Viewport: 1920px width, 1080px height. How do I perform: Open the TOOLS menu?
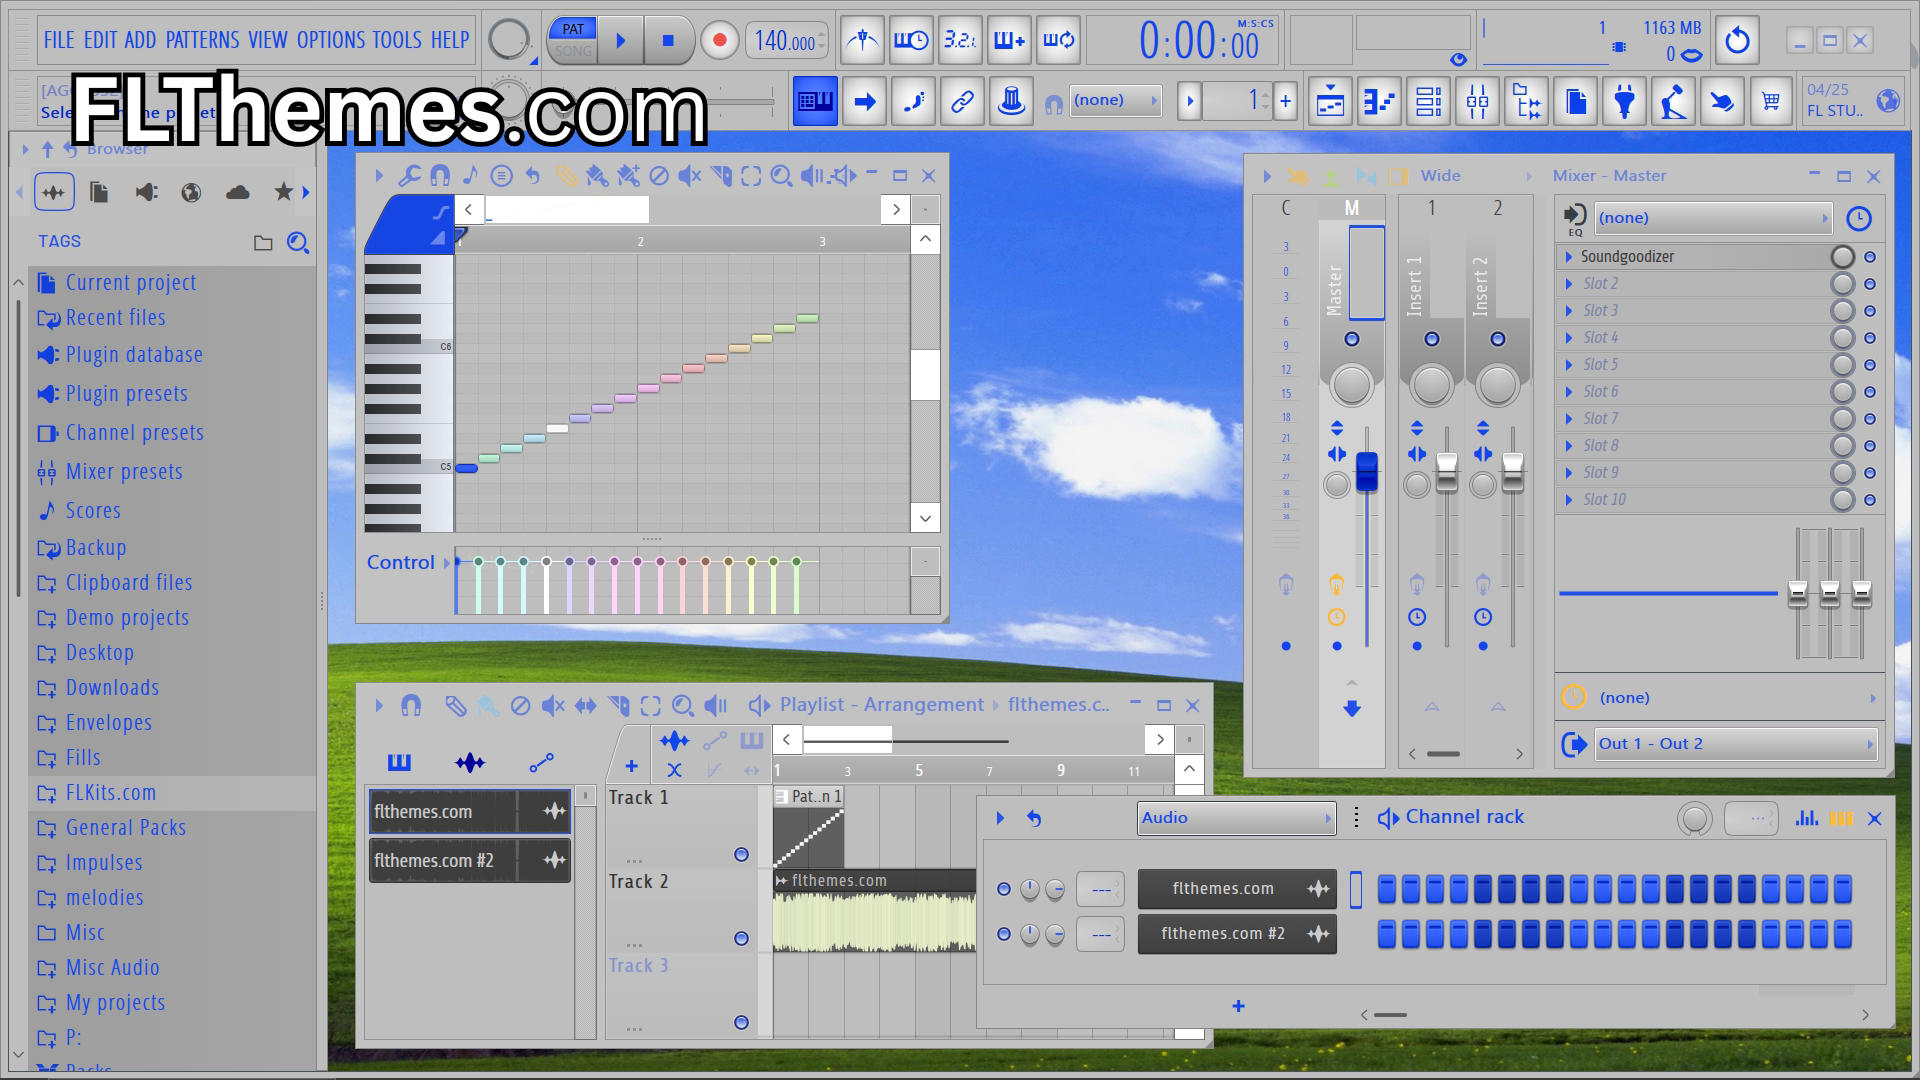point(397,40)
